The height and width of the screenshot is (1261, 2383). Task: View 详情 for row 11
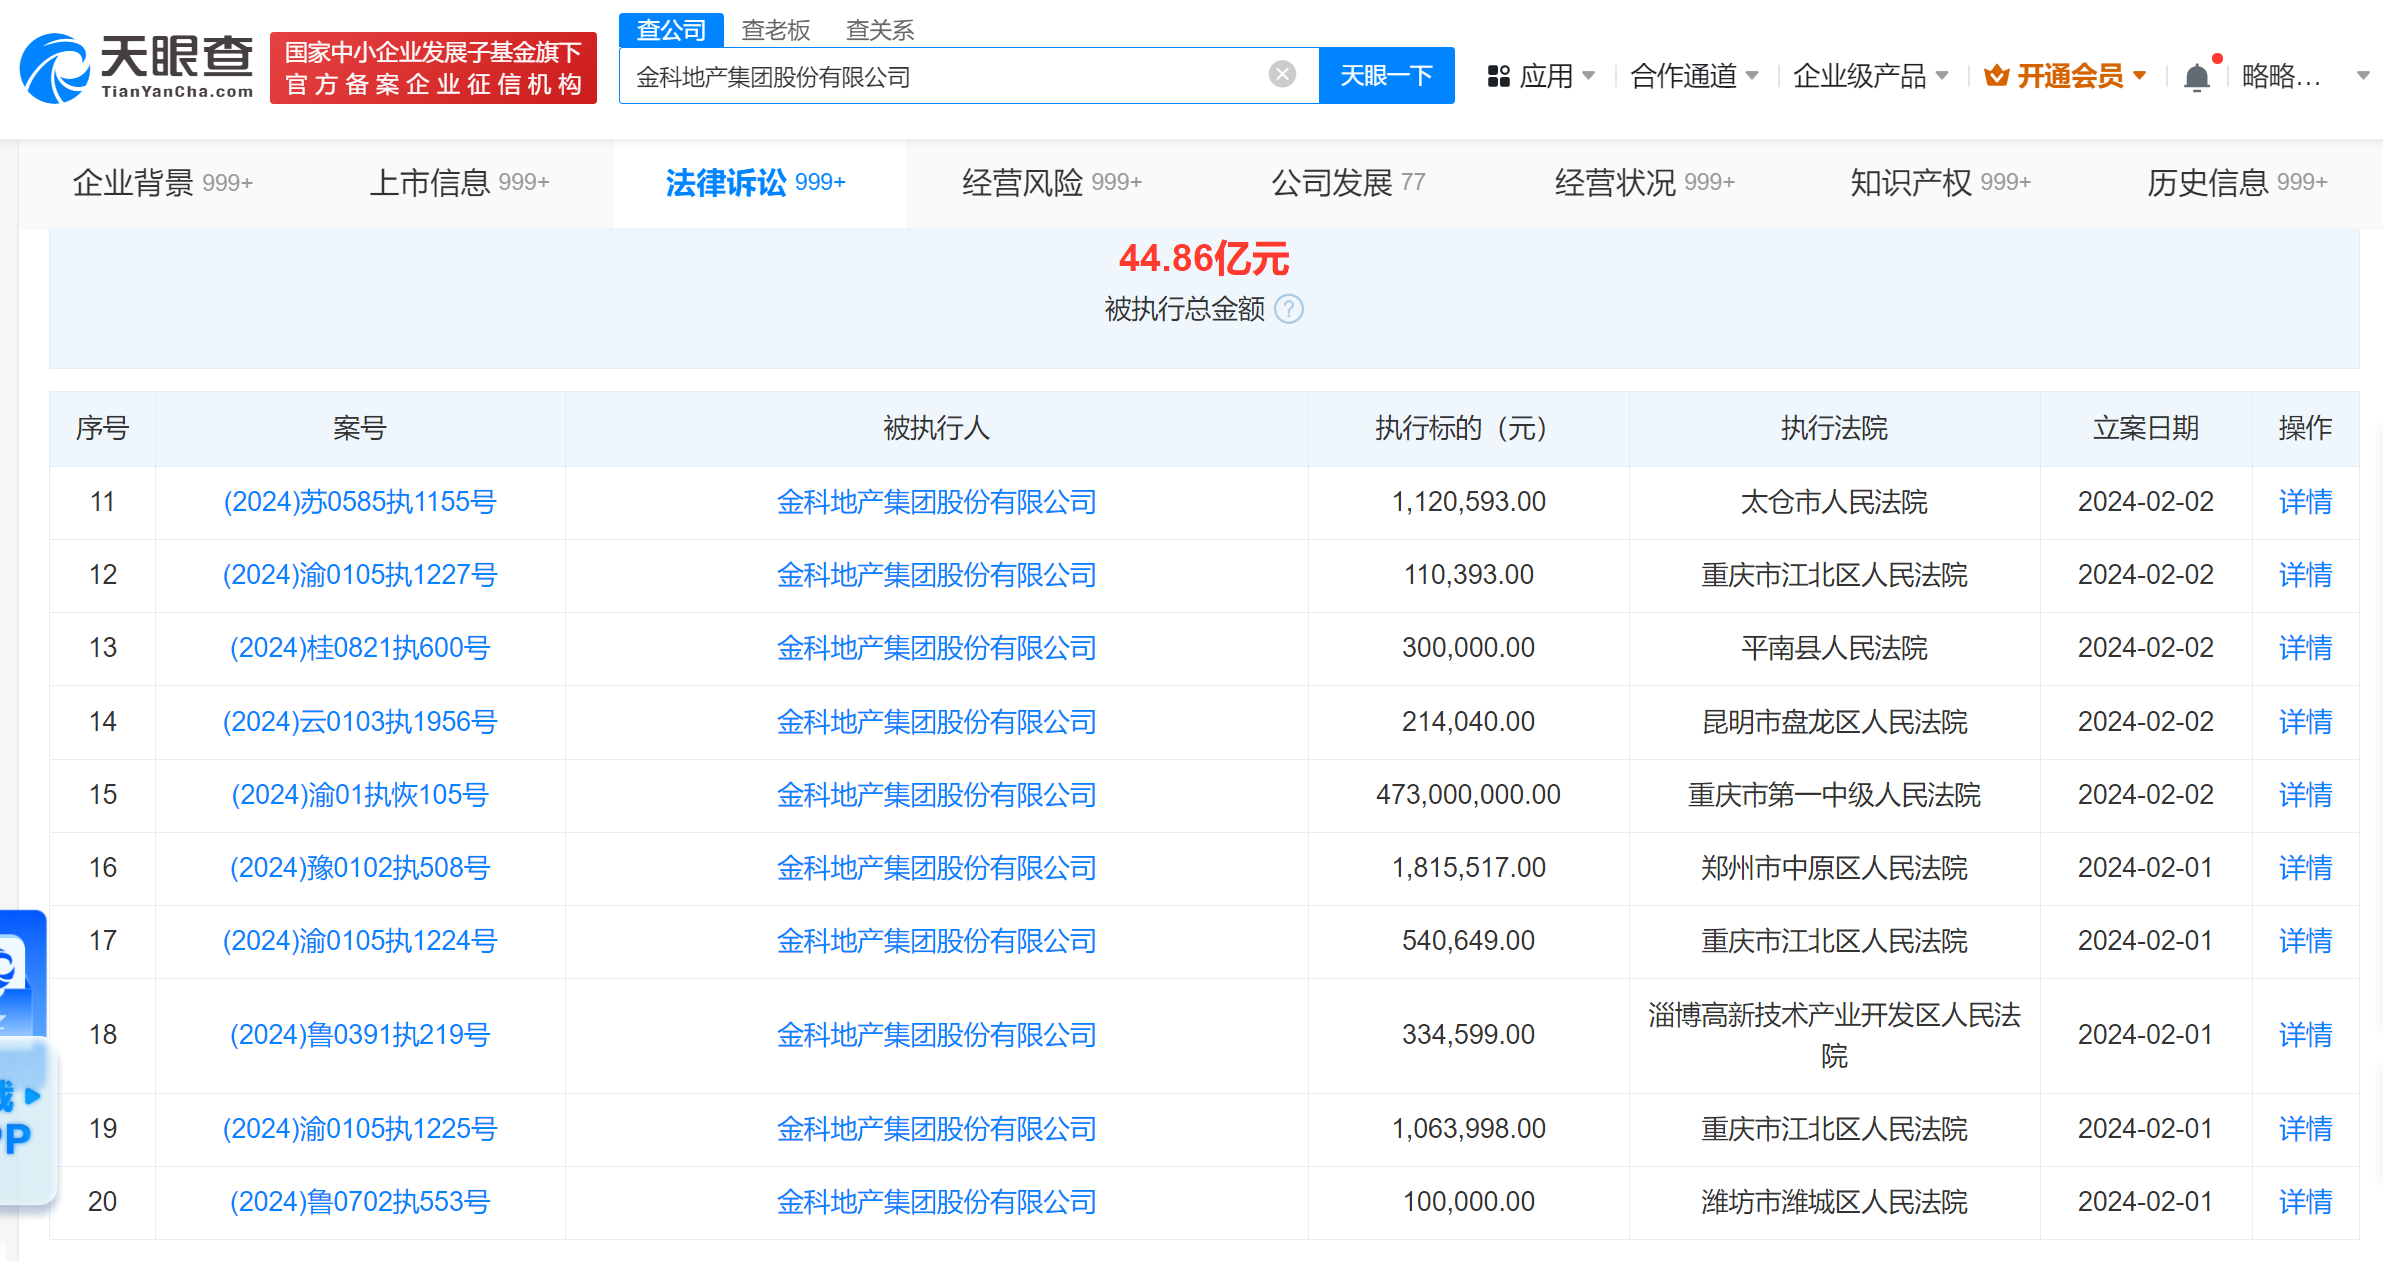pos(2305,502)
